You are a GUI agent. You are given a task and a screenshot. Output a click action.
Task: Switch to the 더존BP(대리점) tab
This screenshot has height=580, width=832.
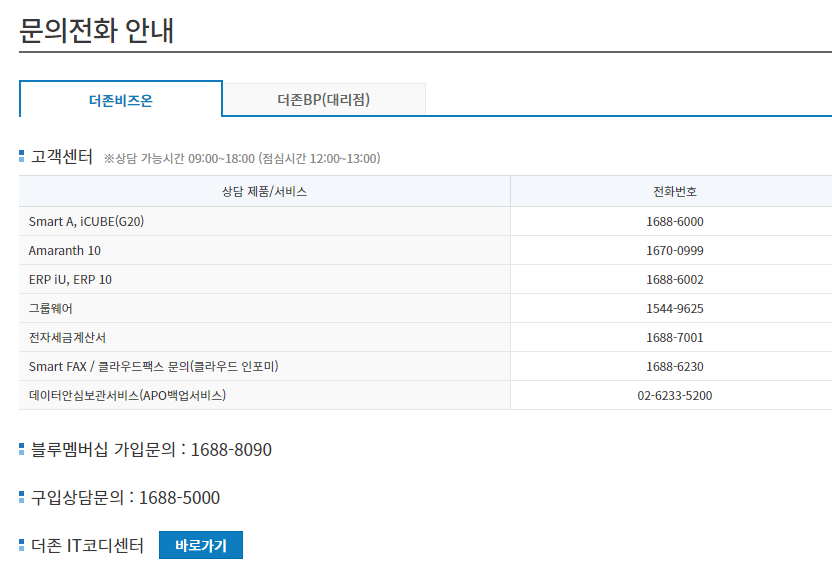(x=325, y=99)
